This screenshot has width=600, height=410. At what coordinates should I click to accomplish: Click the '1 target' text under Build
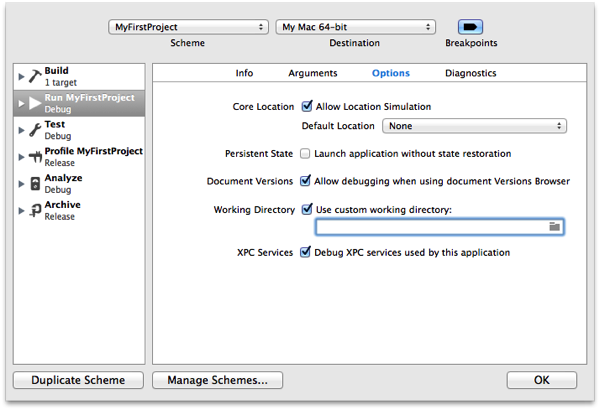60,82
